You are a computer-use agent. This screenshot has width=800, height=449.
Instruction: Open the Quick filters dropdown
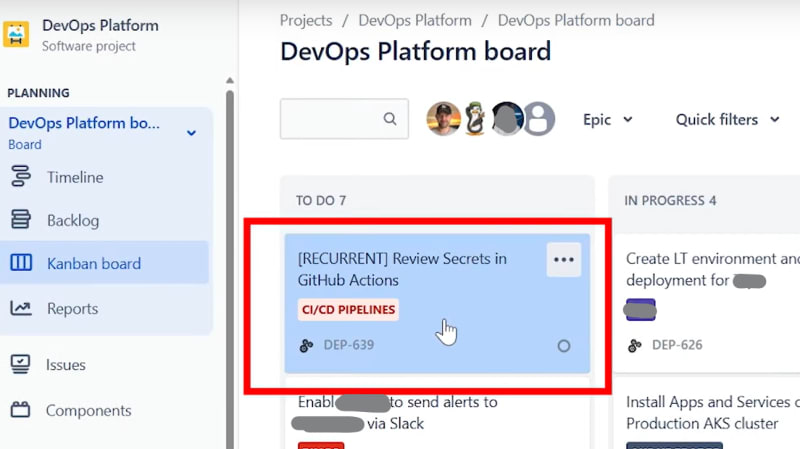point(728,119)
